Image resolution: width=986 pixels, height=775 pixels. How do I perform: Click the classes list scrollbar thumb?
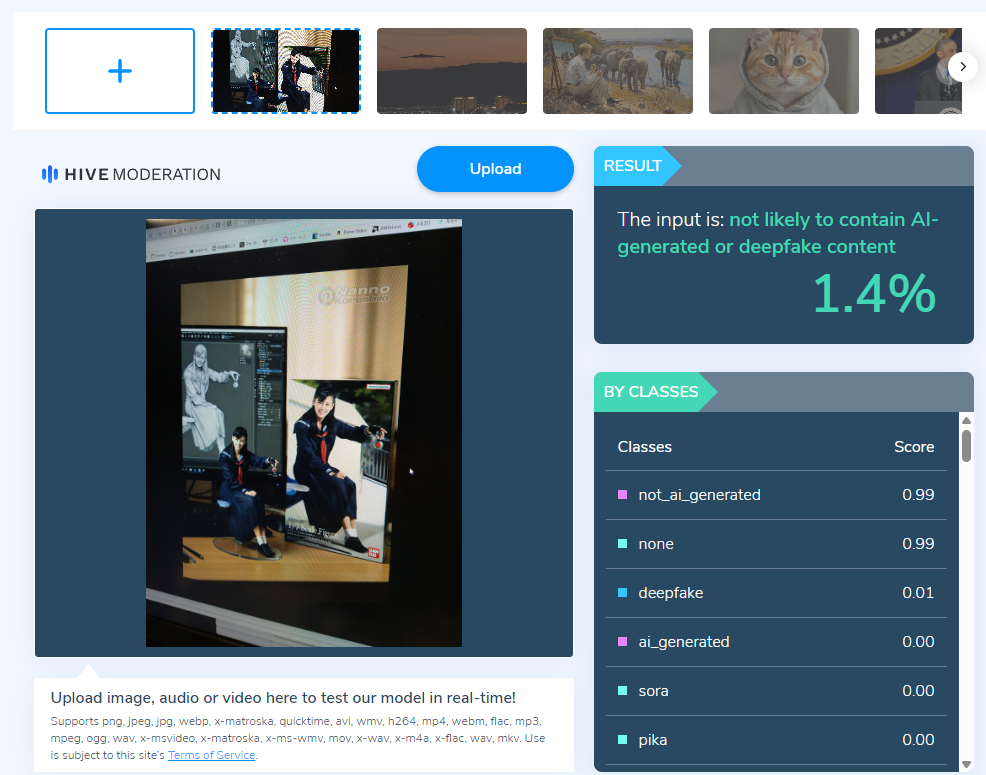[x=966, y=446]
